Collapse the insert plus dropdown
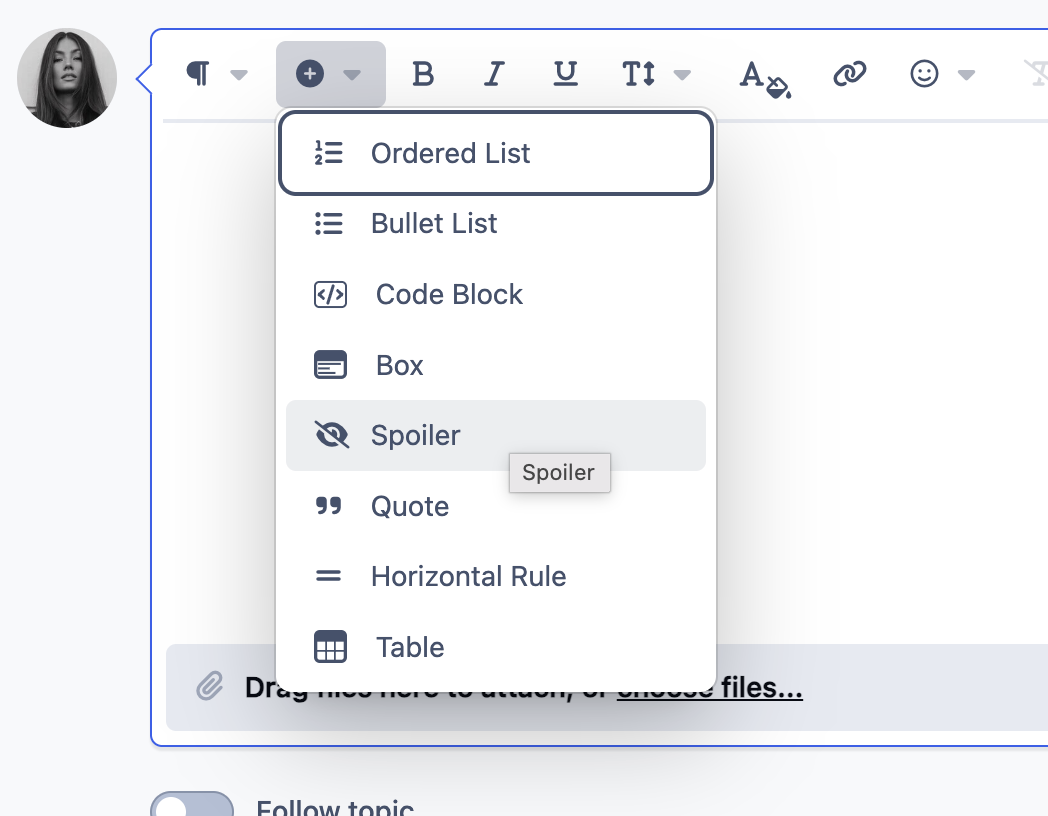This screenshot has width=1048, height=816. (x=330, y=74)
